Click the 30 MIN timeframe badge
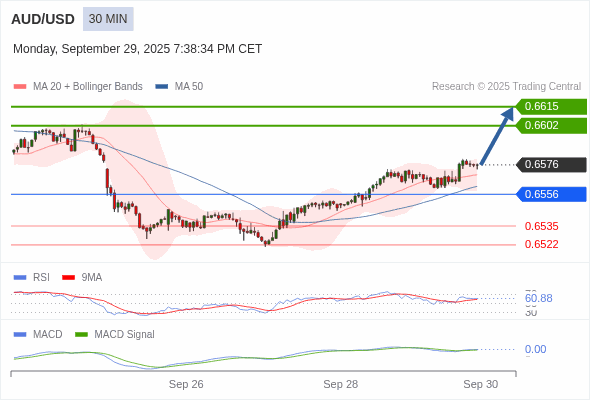590x400 pixels. (108, 19)
